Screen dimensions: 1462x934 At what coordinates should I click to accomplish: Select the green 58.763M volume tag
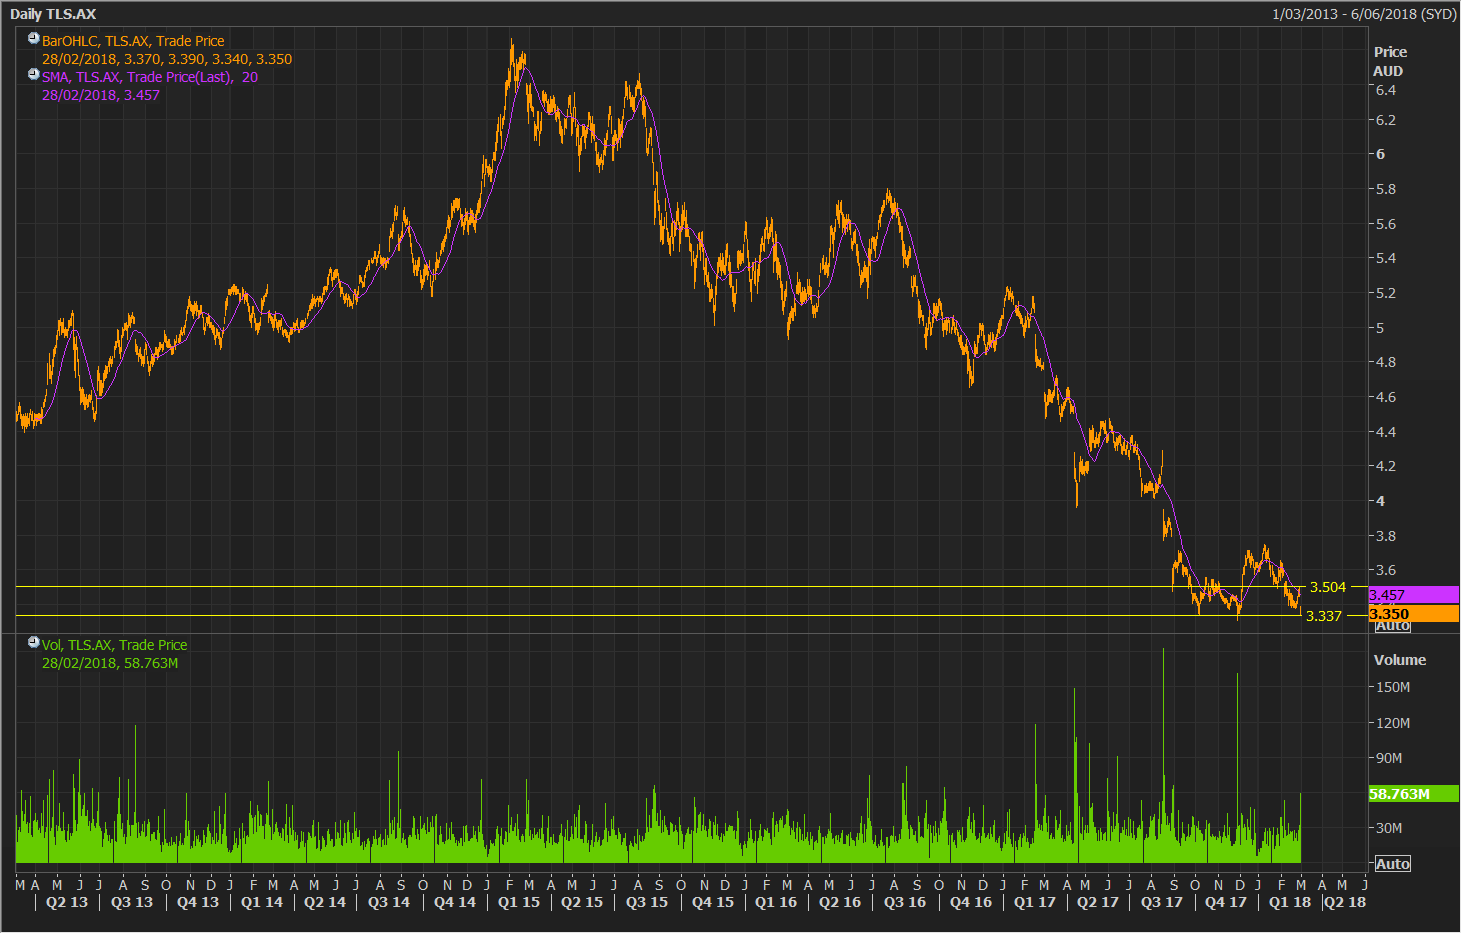[x=1413, y=794]
